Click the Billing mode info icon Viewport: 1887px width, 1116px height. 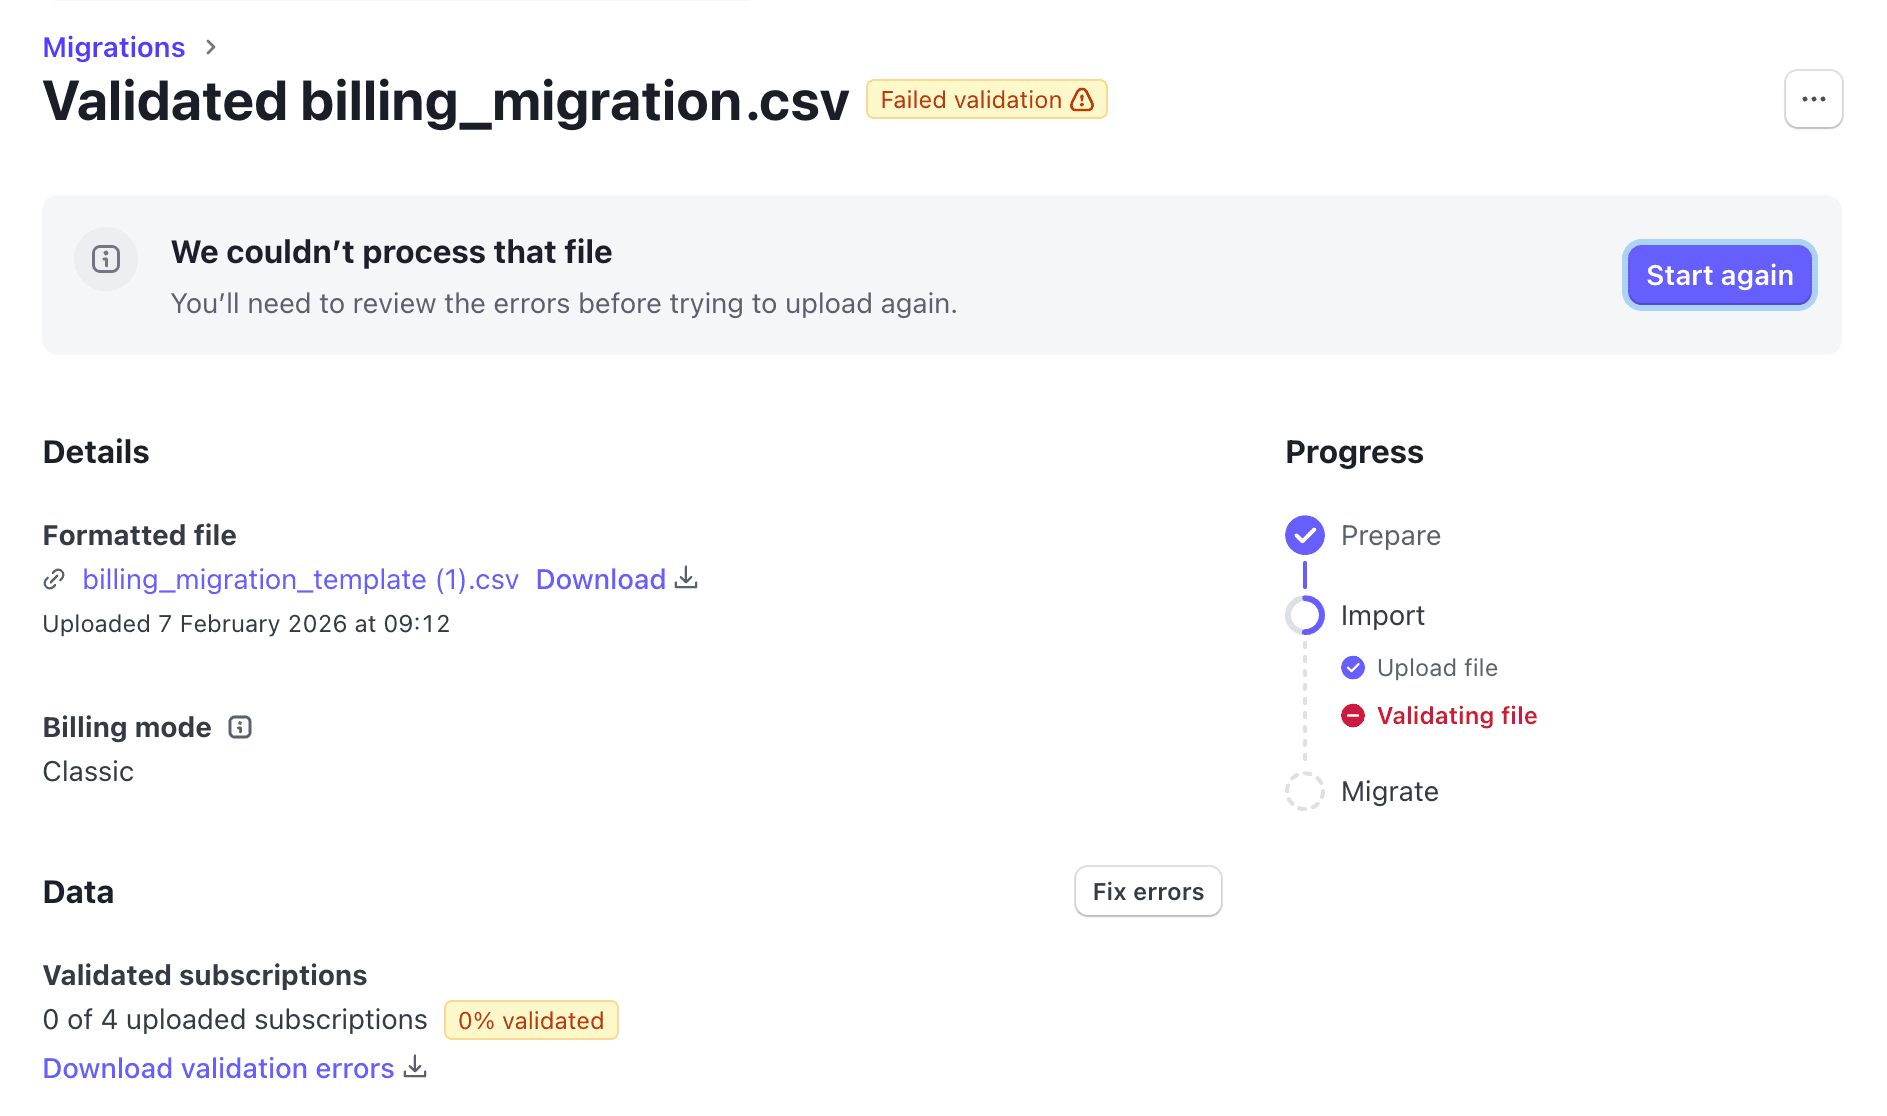click(240, 727)
